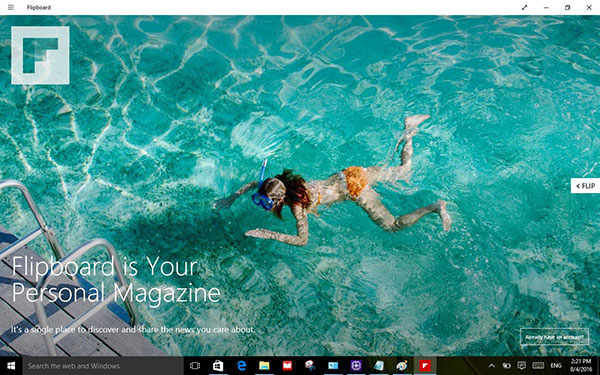Image resolution: width=600 pixels, height=375 pixels.
Task: Open the "Already have an account?" link
Action: pyautogui.click(x=554, y=337)
